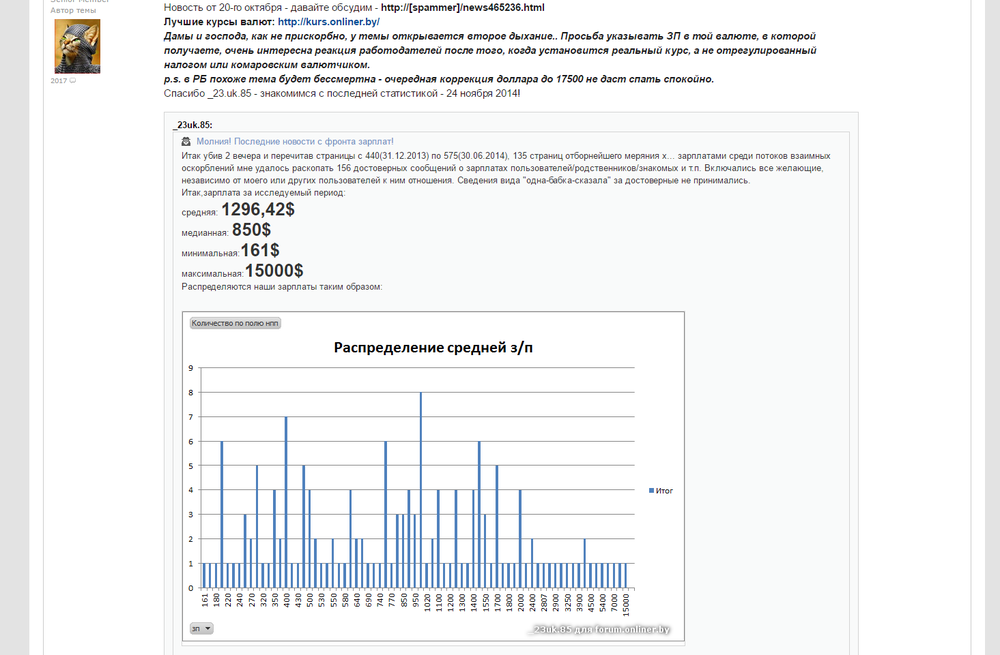Click the "медианная:" label
Image resolution: width=1000 pixels, height=655 pixels.
pos(205,233)
